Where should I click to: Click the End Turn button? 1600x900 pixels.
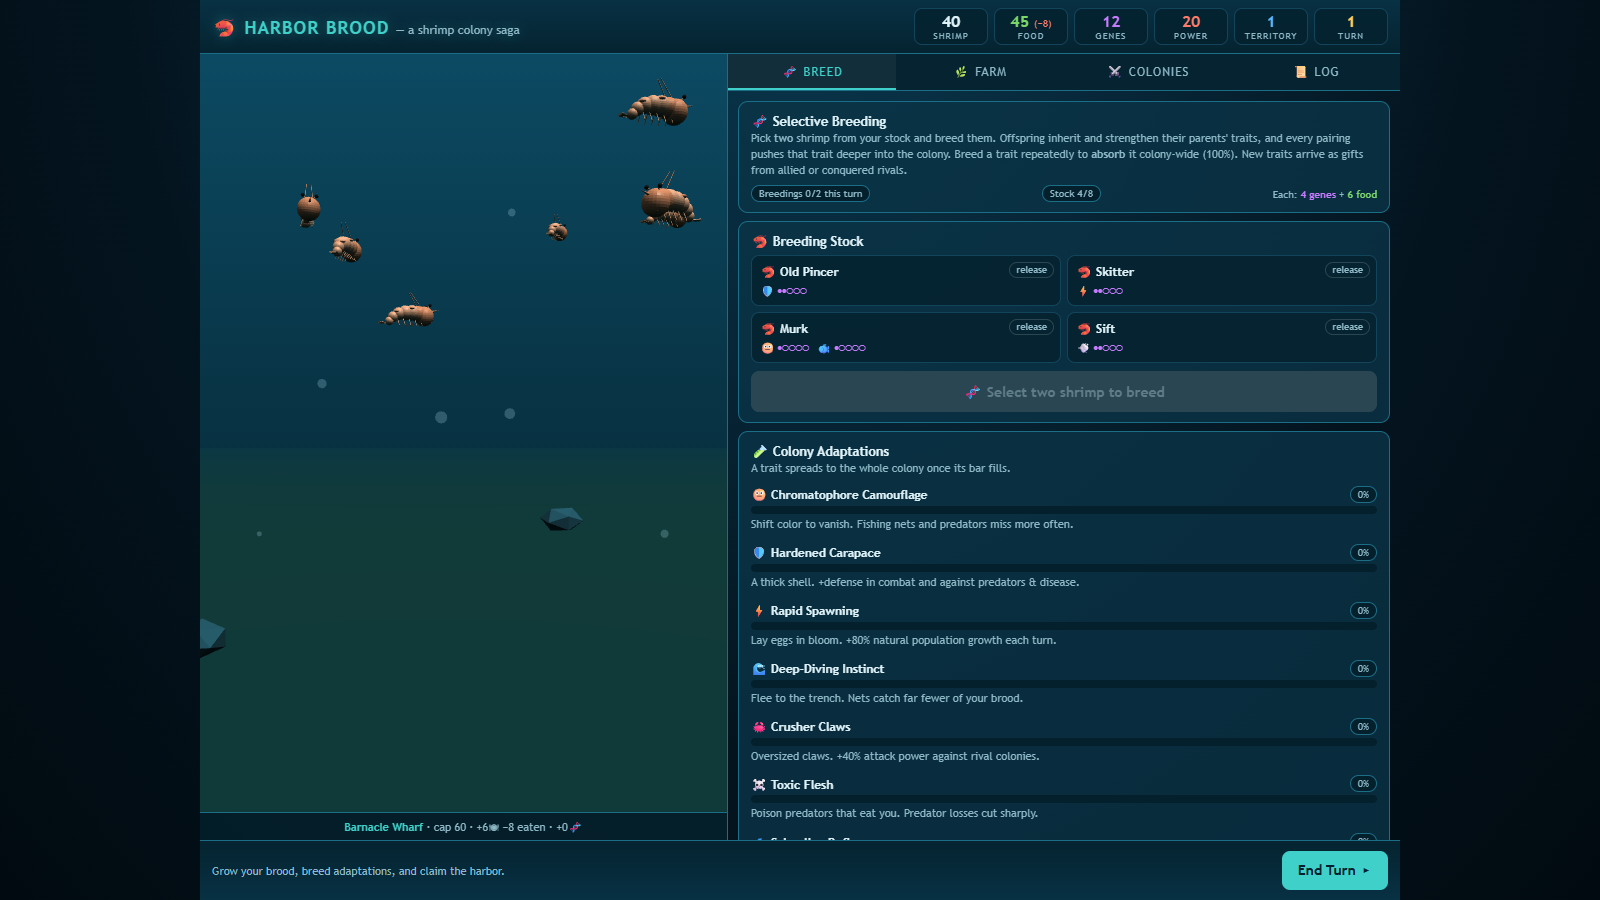[1334, 870]
